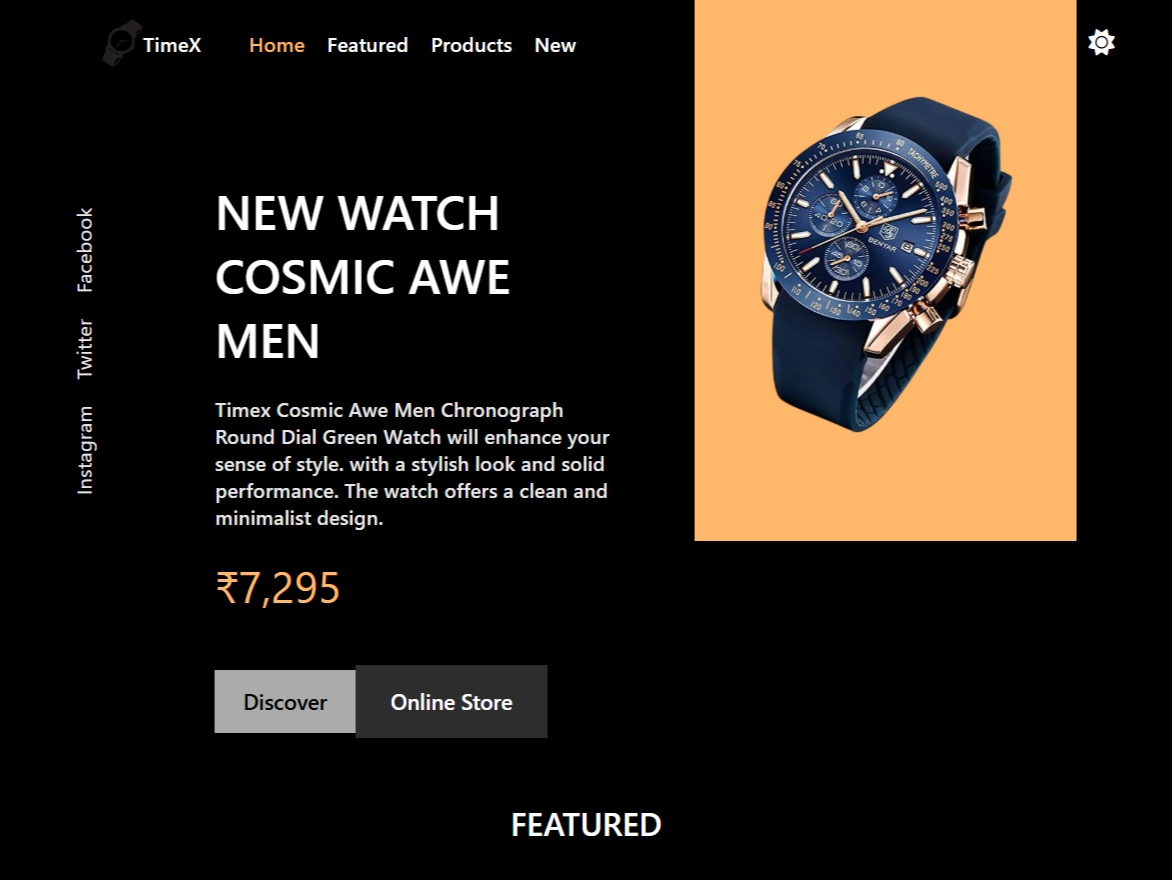Open the Featured nav item
This screenshot has height=880, width=1172.
tap(368, 46)
